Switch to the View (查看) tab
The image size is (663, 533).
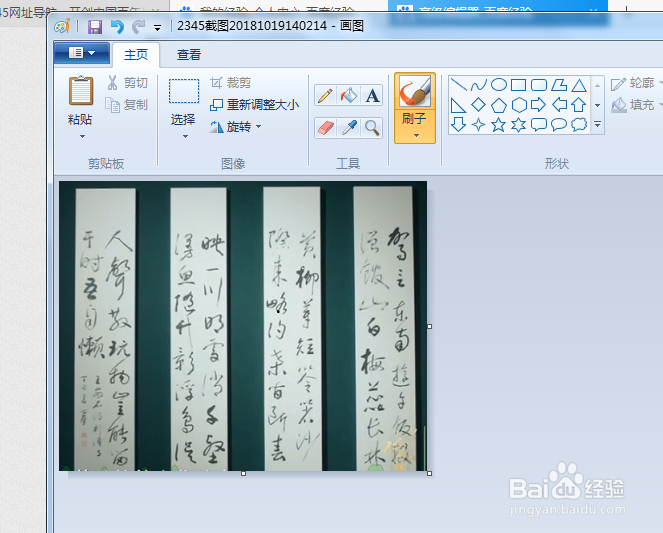coord(189,55)
